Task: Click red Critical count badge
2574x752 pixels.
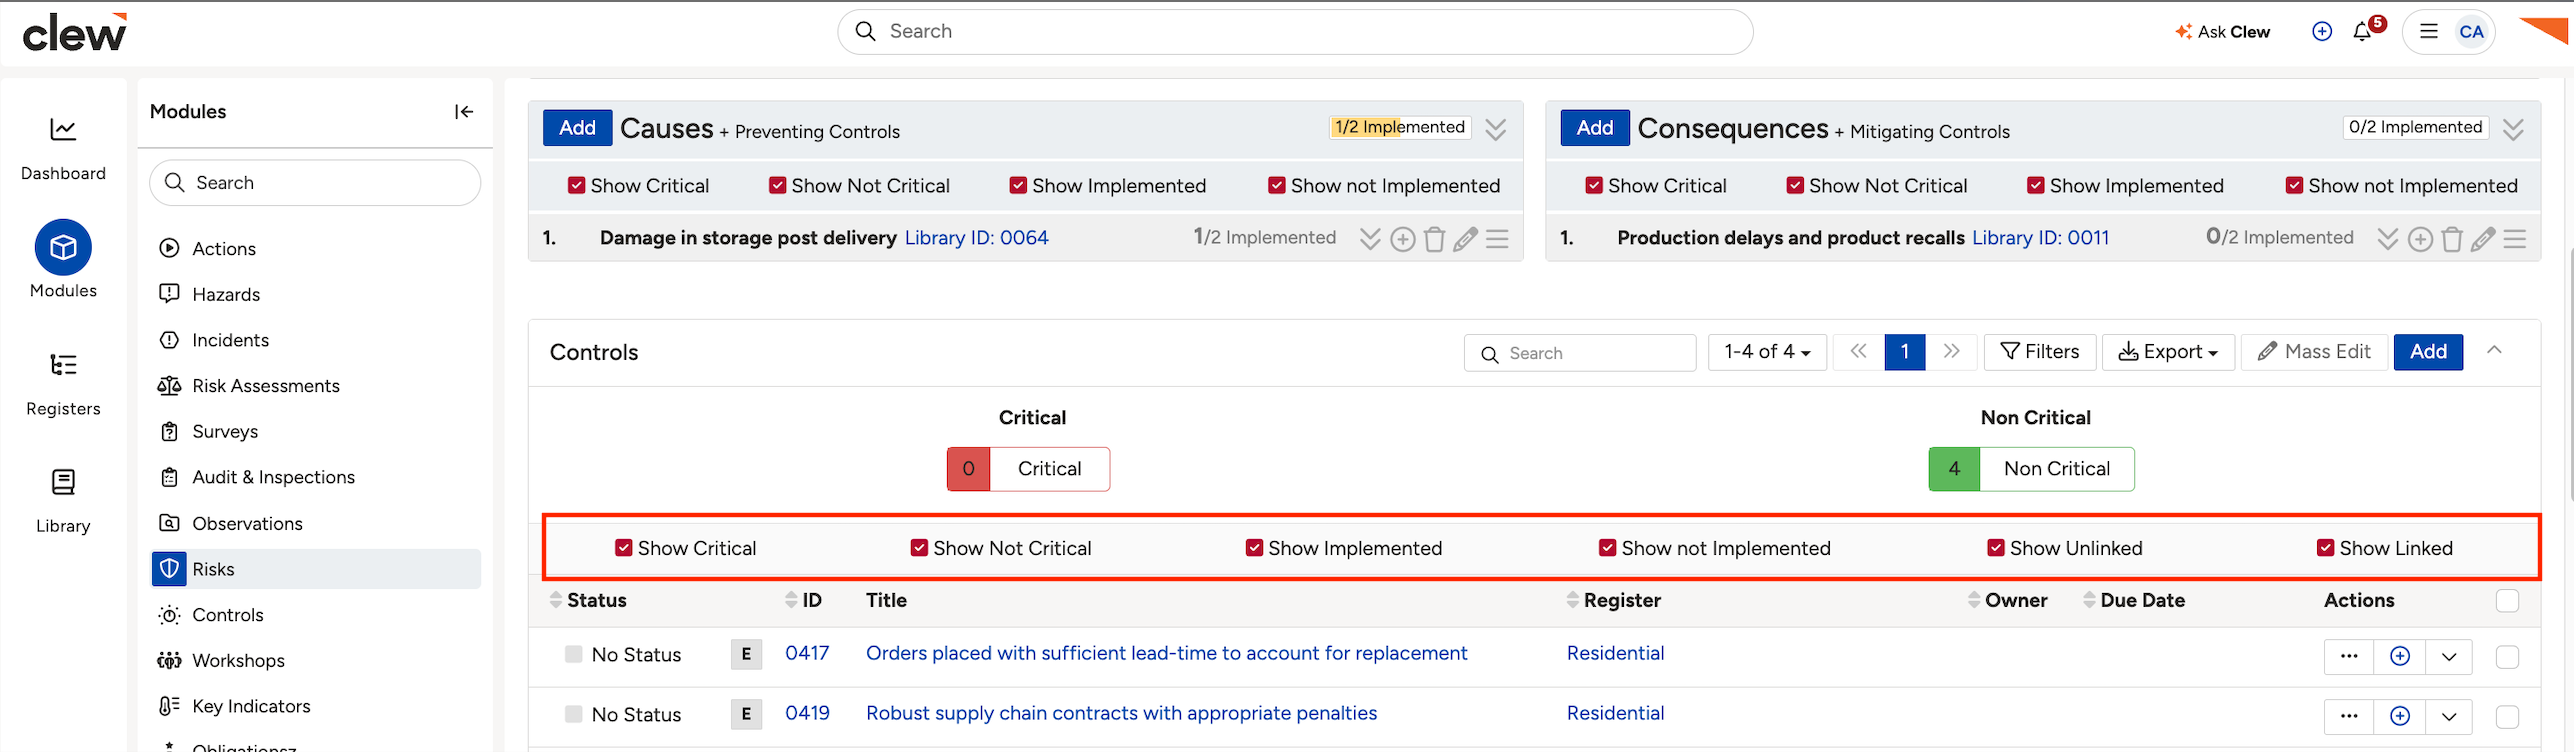Action: click(x=968, y=469)
